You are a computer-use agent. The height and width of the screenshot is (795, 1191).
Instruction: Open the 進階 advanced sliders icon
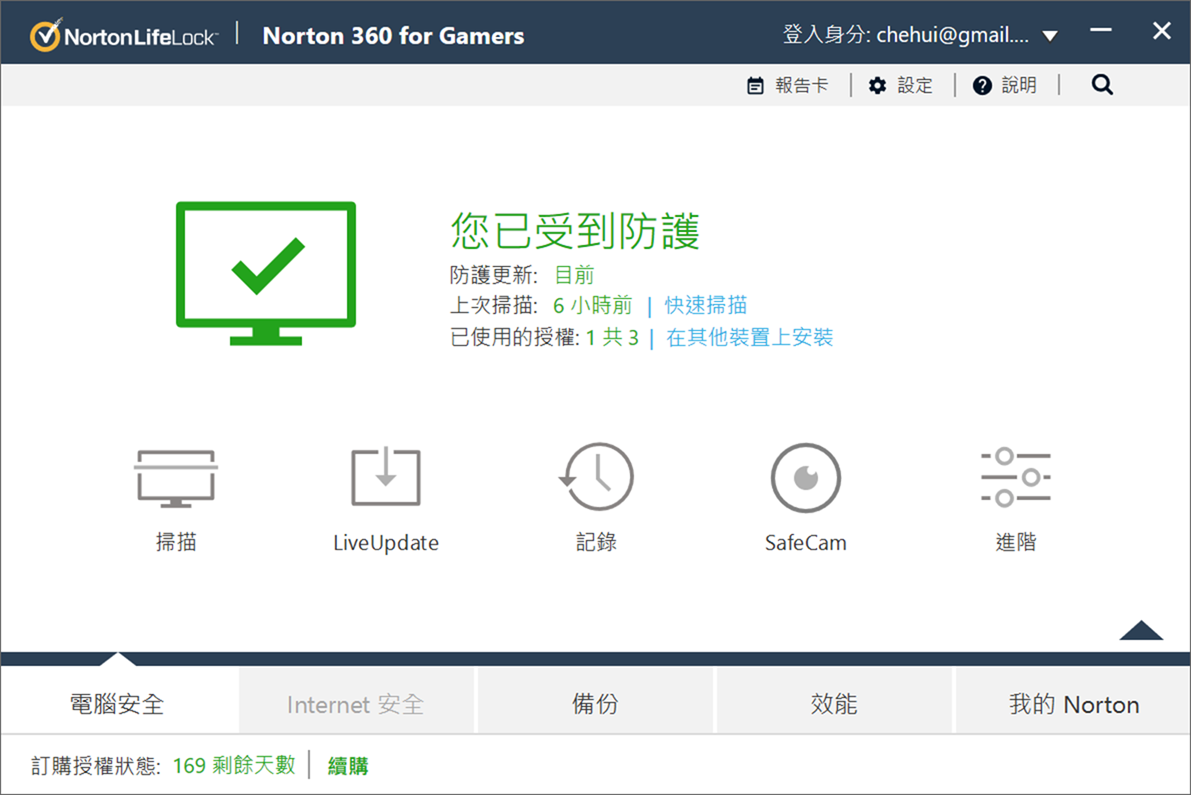(x=1015, y=479)
